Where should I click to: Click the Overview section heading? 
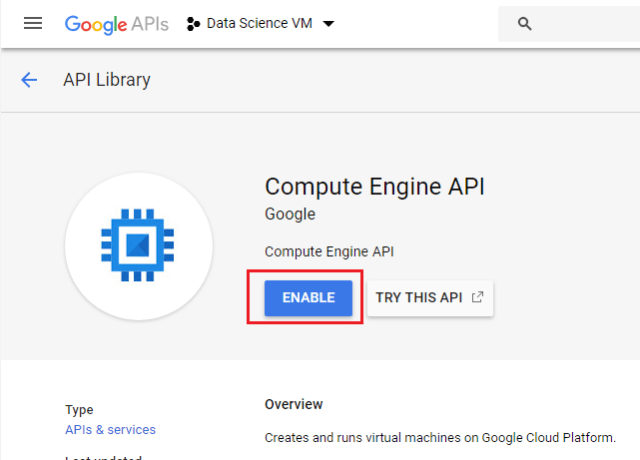pos(294,404)
